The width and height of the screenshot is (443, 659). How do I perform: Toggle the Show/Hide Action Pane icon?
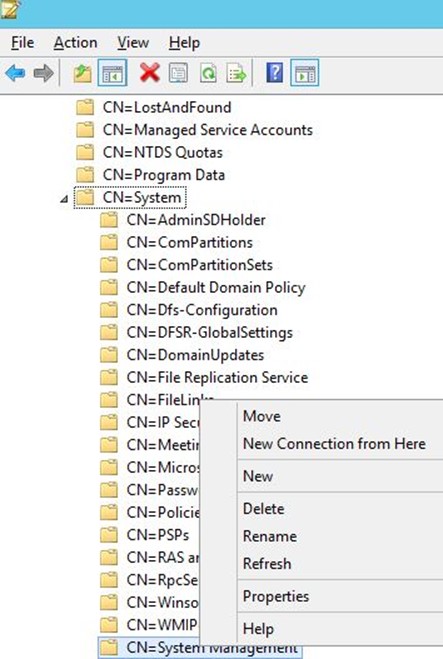click(x=305, y=74)
